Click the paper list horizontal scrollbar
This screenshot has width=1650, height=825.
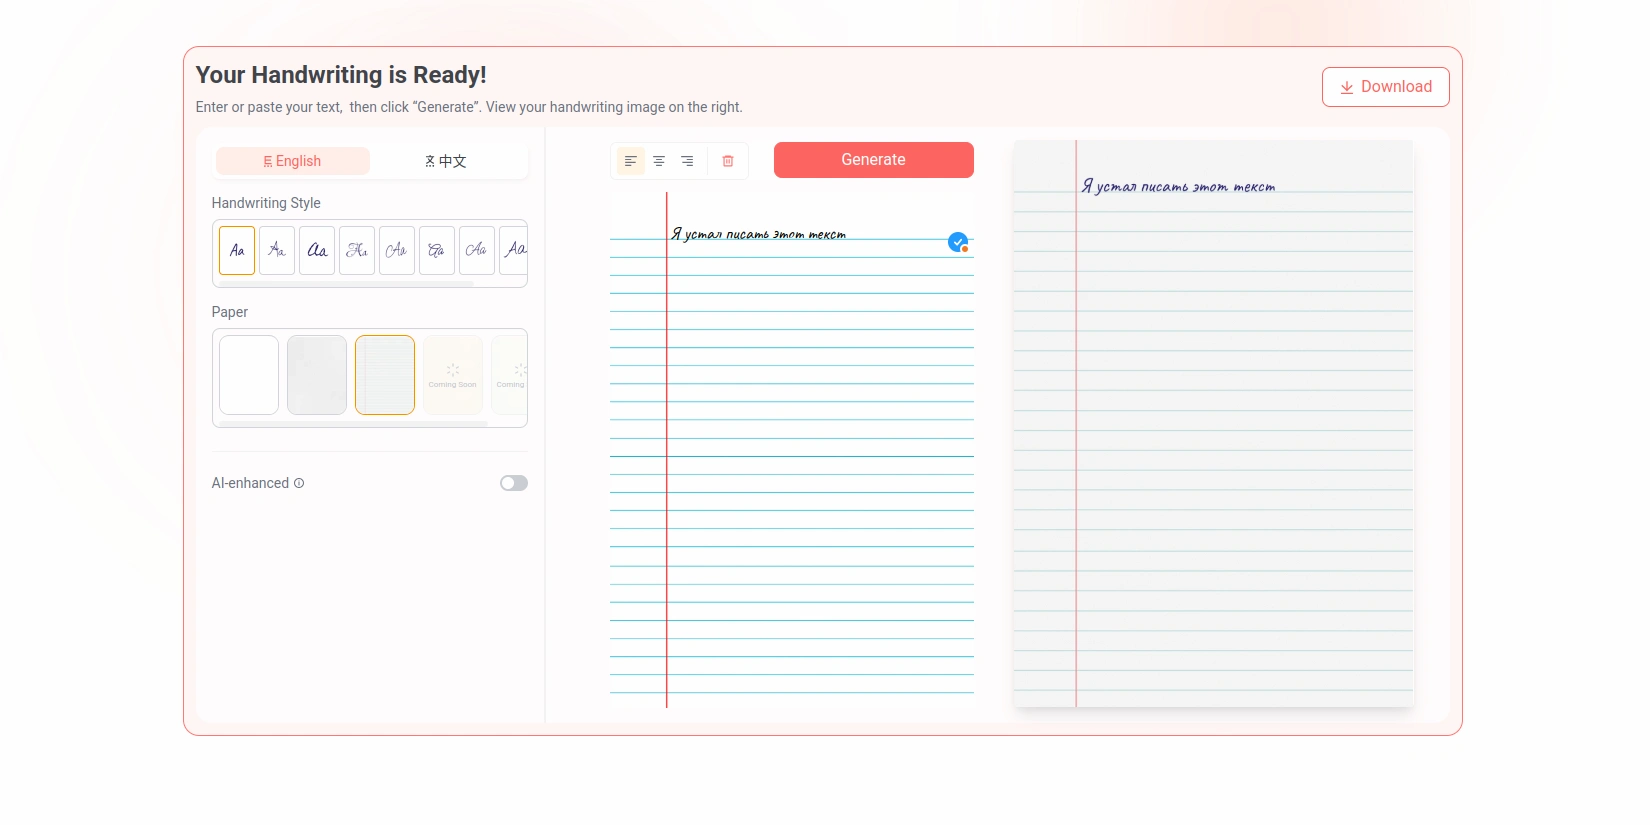[x=353, y=424]
